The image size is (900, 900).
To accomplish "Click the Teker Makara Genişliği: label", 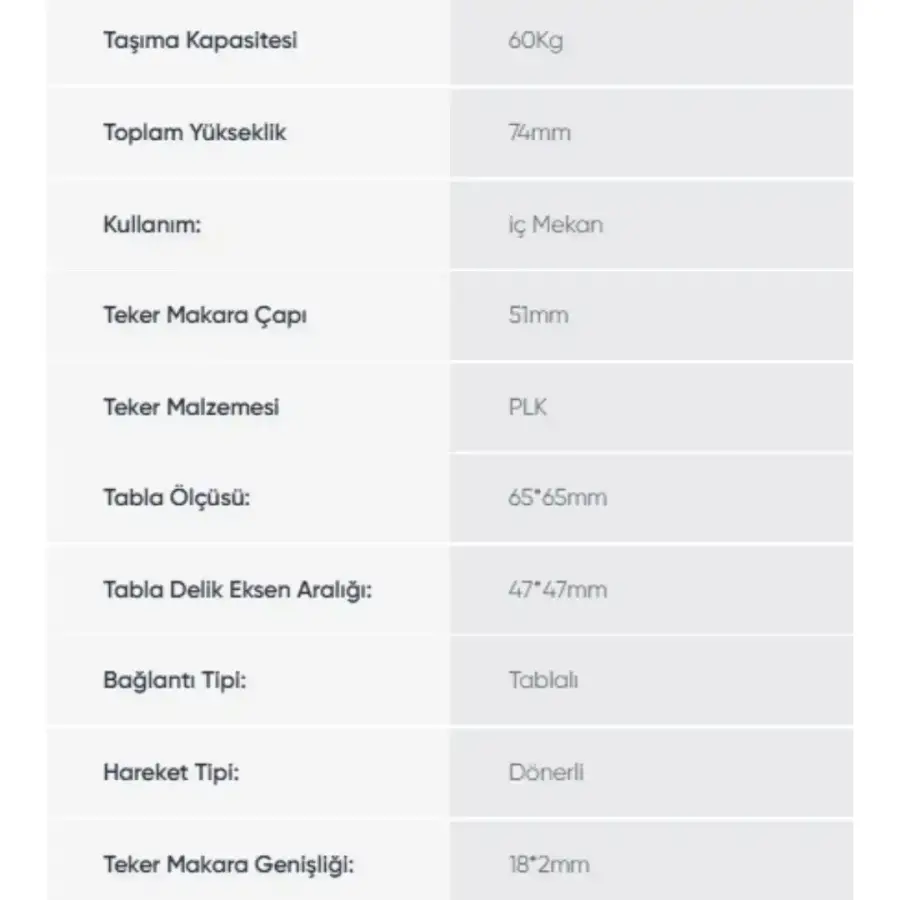I will coord(228,864).
